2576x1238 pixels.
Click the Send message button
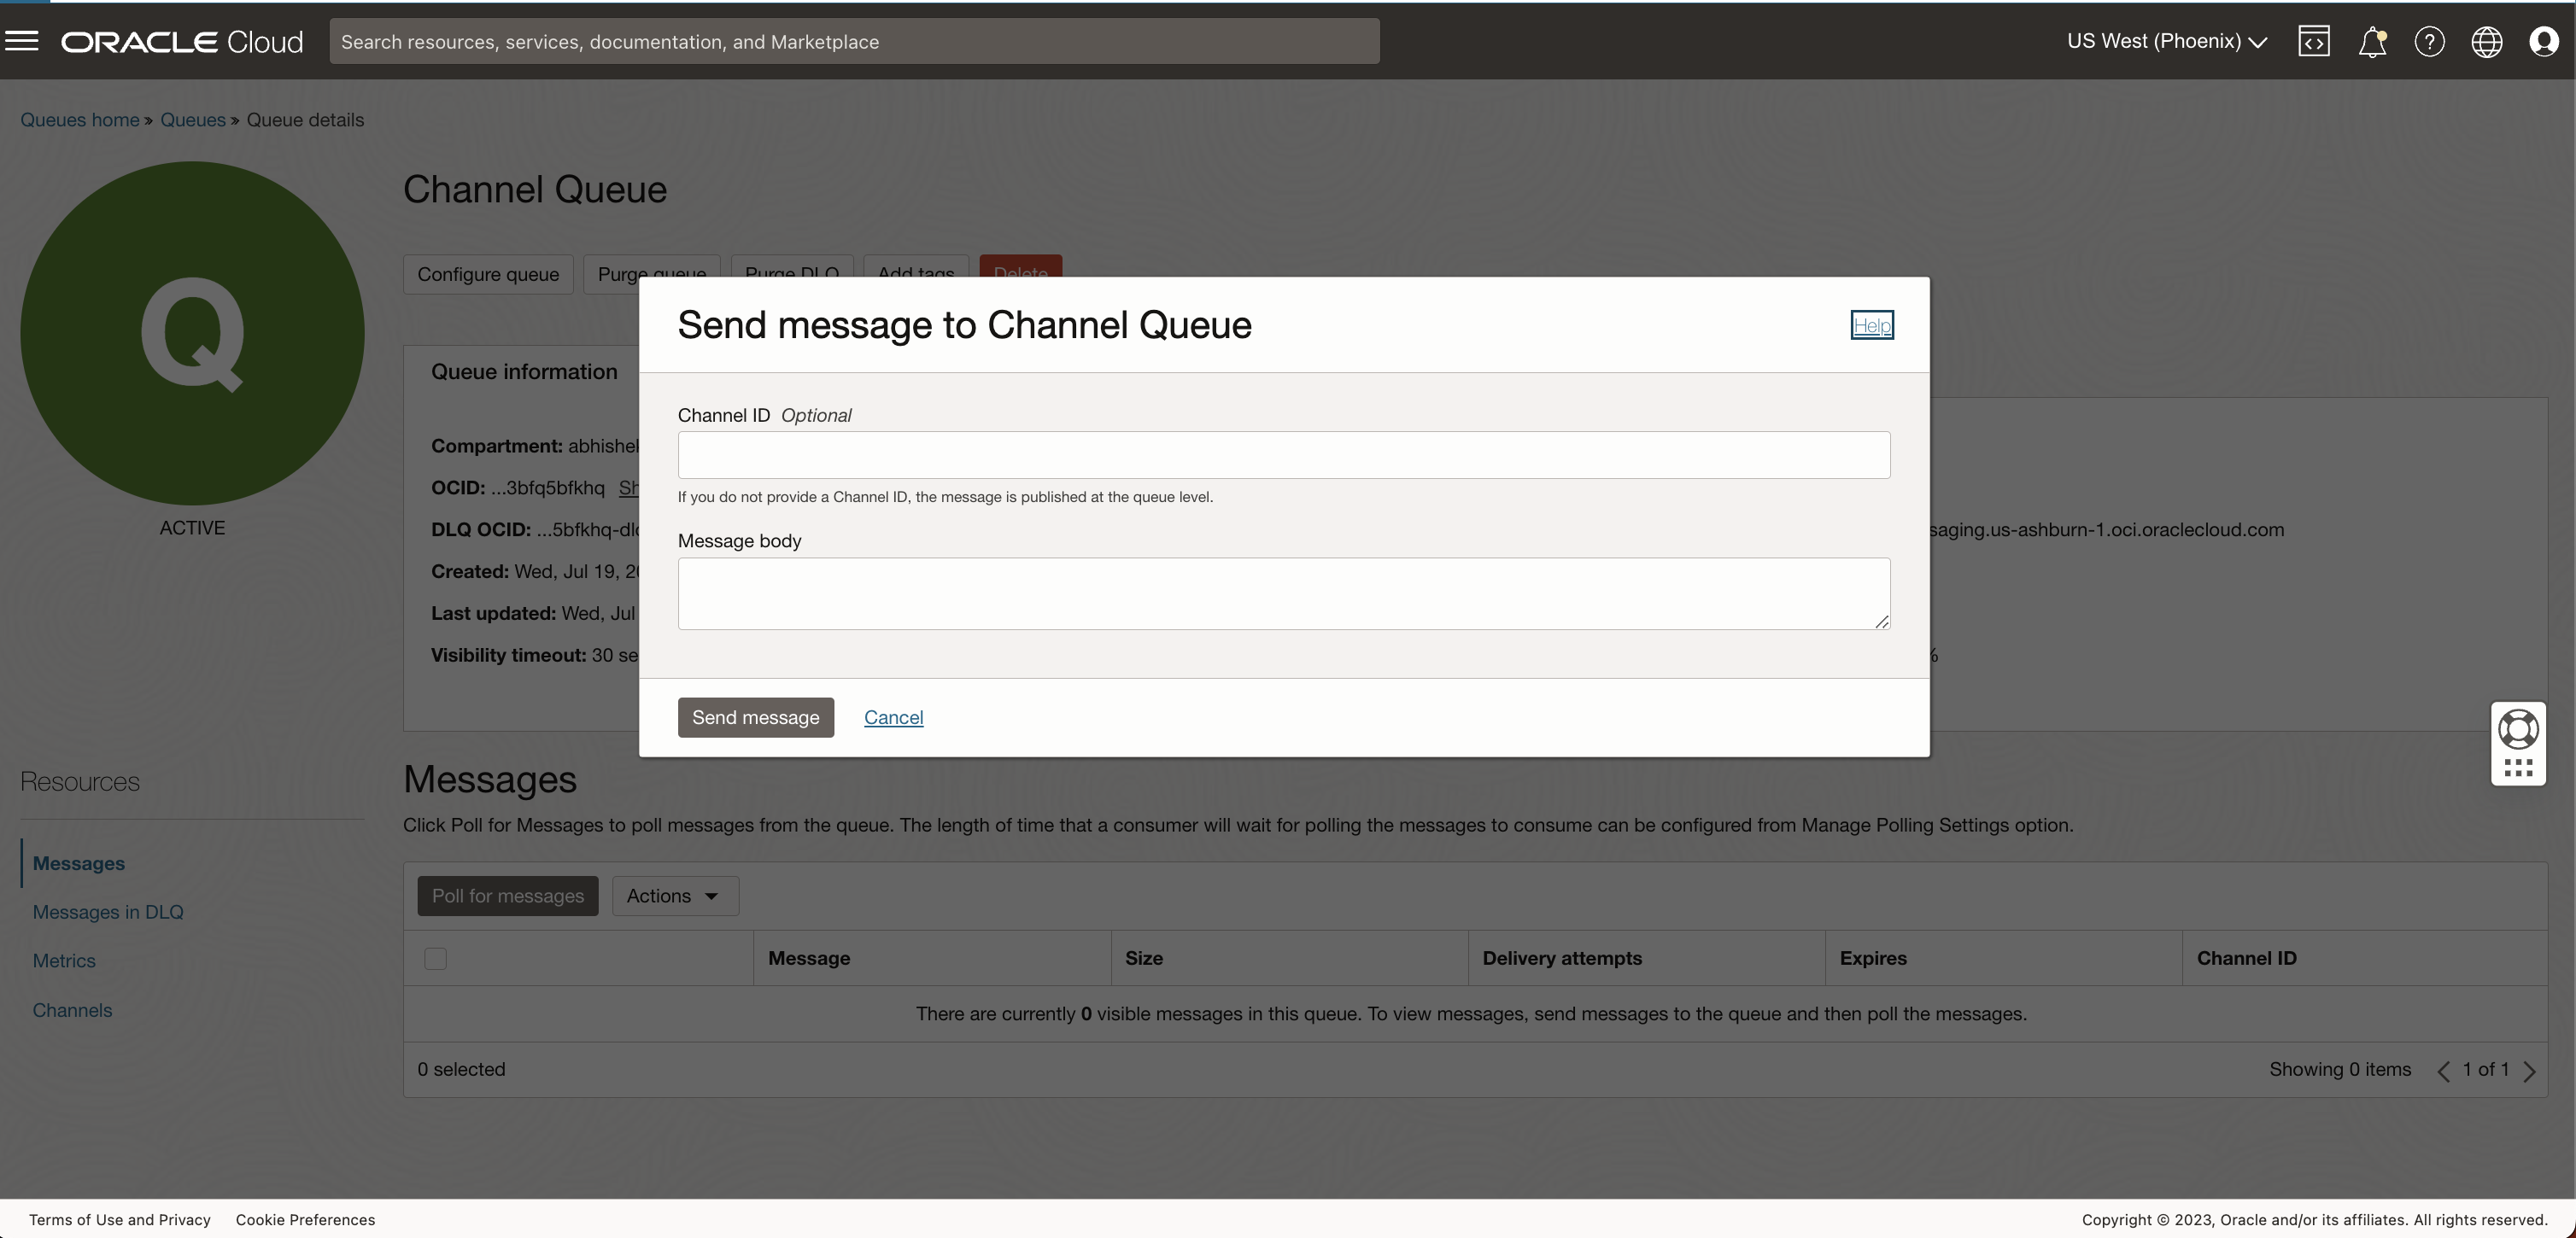[x=755, y=717]
